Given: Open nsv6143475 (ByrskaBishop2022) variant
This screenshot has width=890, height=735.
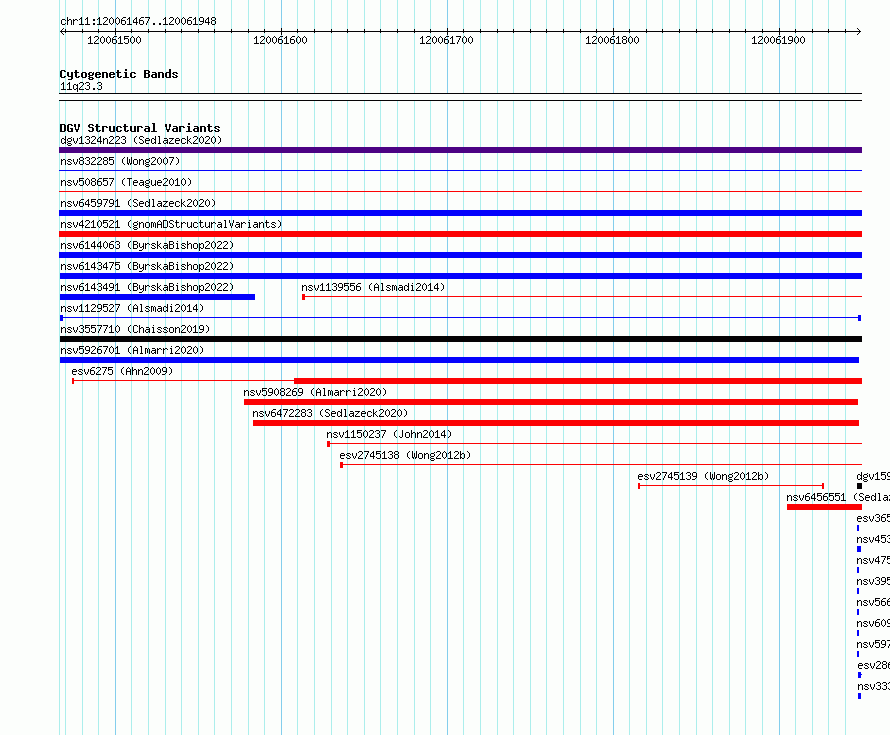Looking at the screenshot, I should (x=147, y=266).
